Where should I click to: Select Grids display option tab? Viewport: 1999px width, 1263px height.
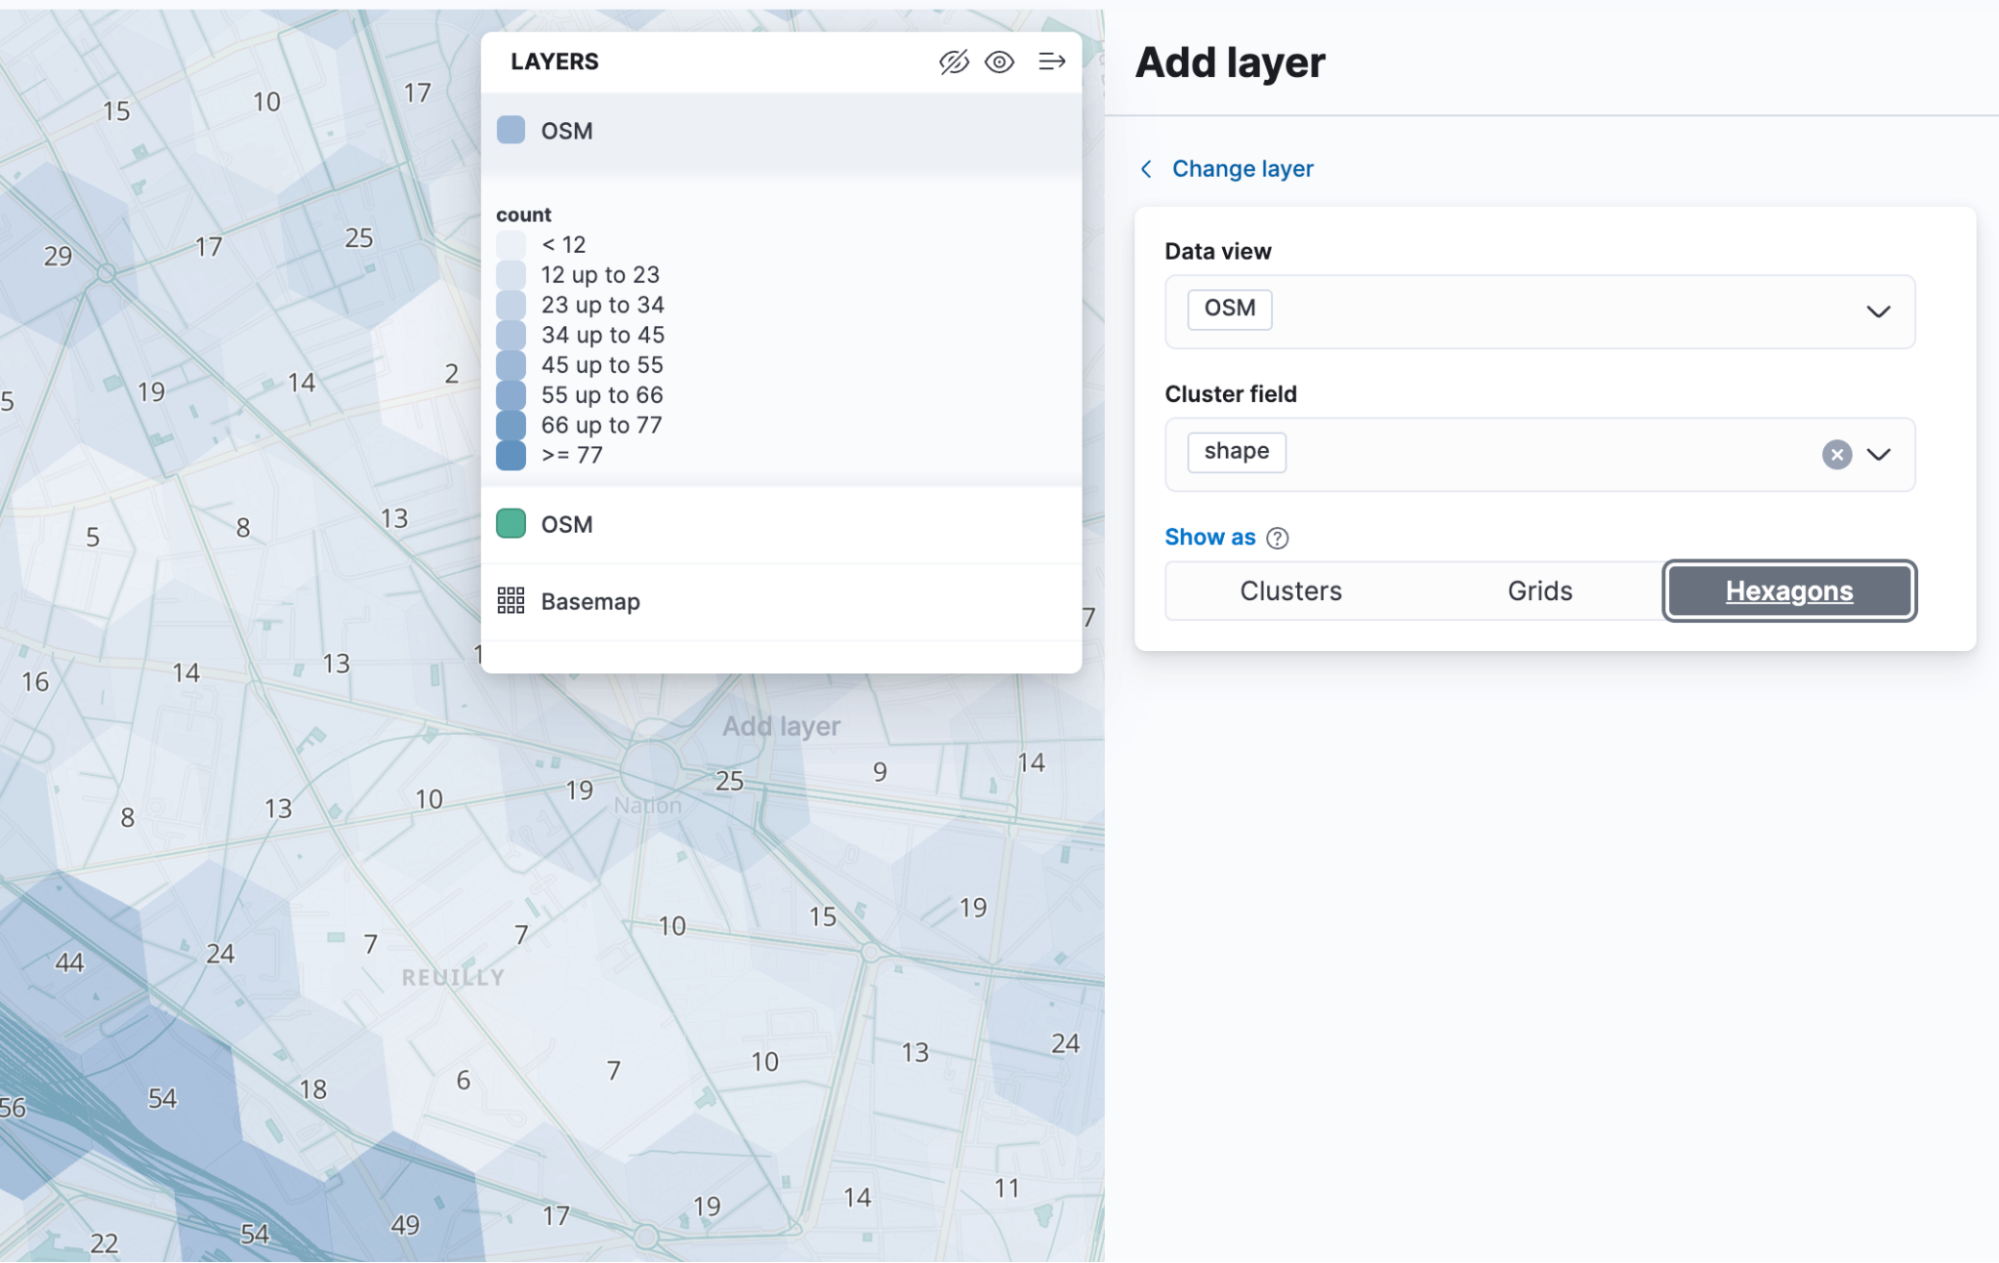(x=1539, y=589)
